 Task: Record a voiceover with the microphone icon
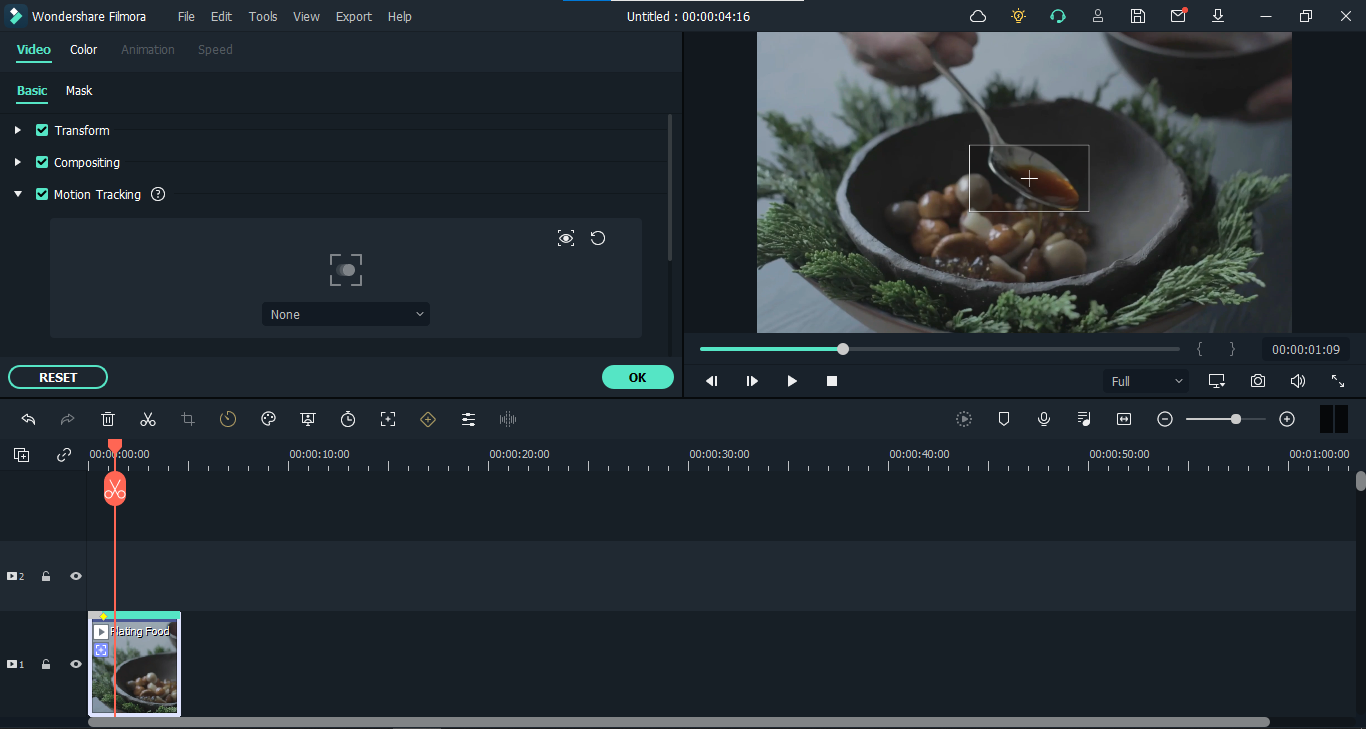[x=1044, y=420]
